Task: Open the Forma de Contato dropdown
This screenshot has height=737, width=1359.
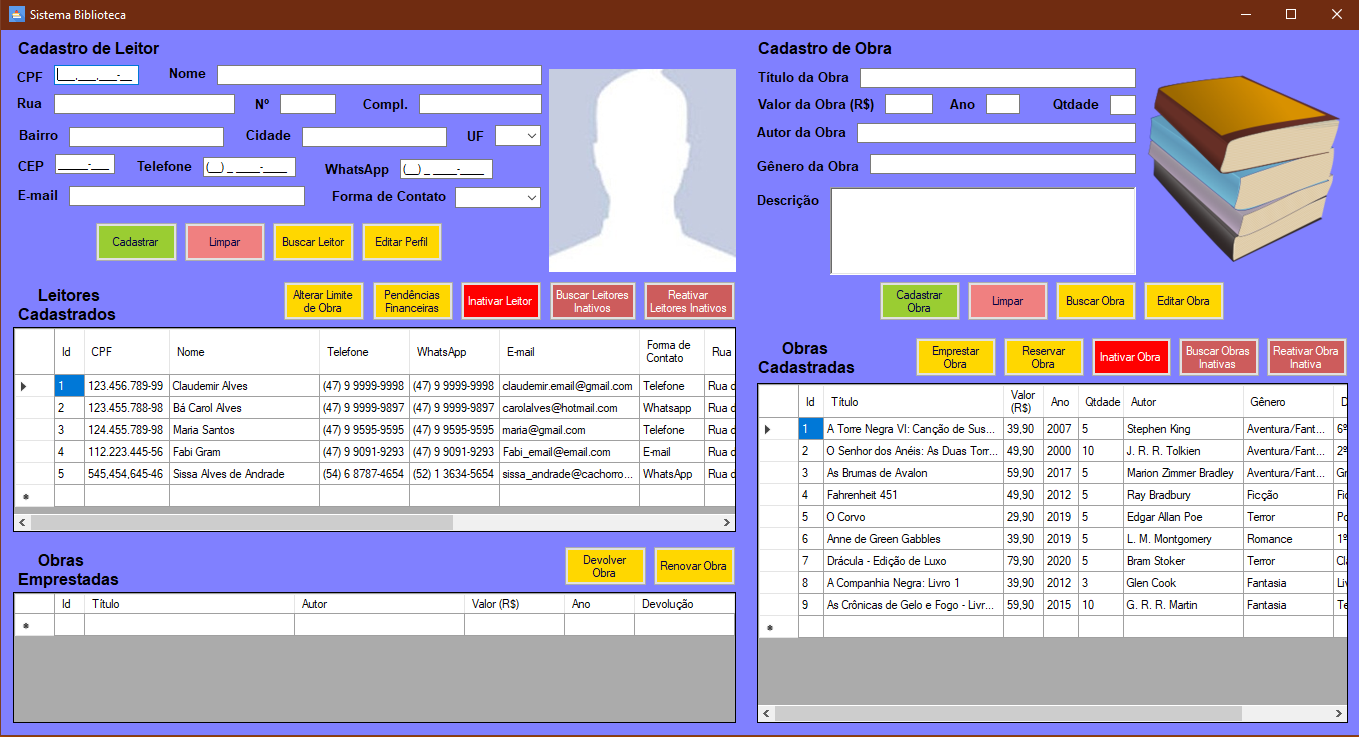Action: click(531, 197)
